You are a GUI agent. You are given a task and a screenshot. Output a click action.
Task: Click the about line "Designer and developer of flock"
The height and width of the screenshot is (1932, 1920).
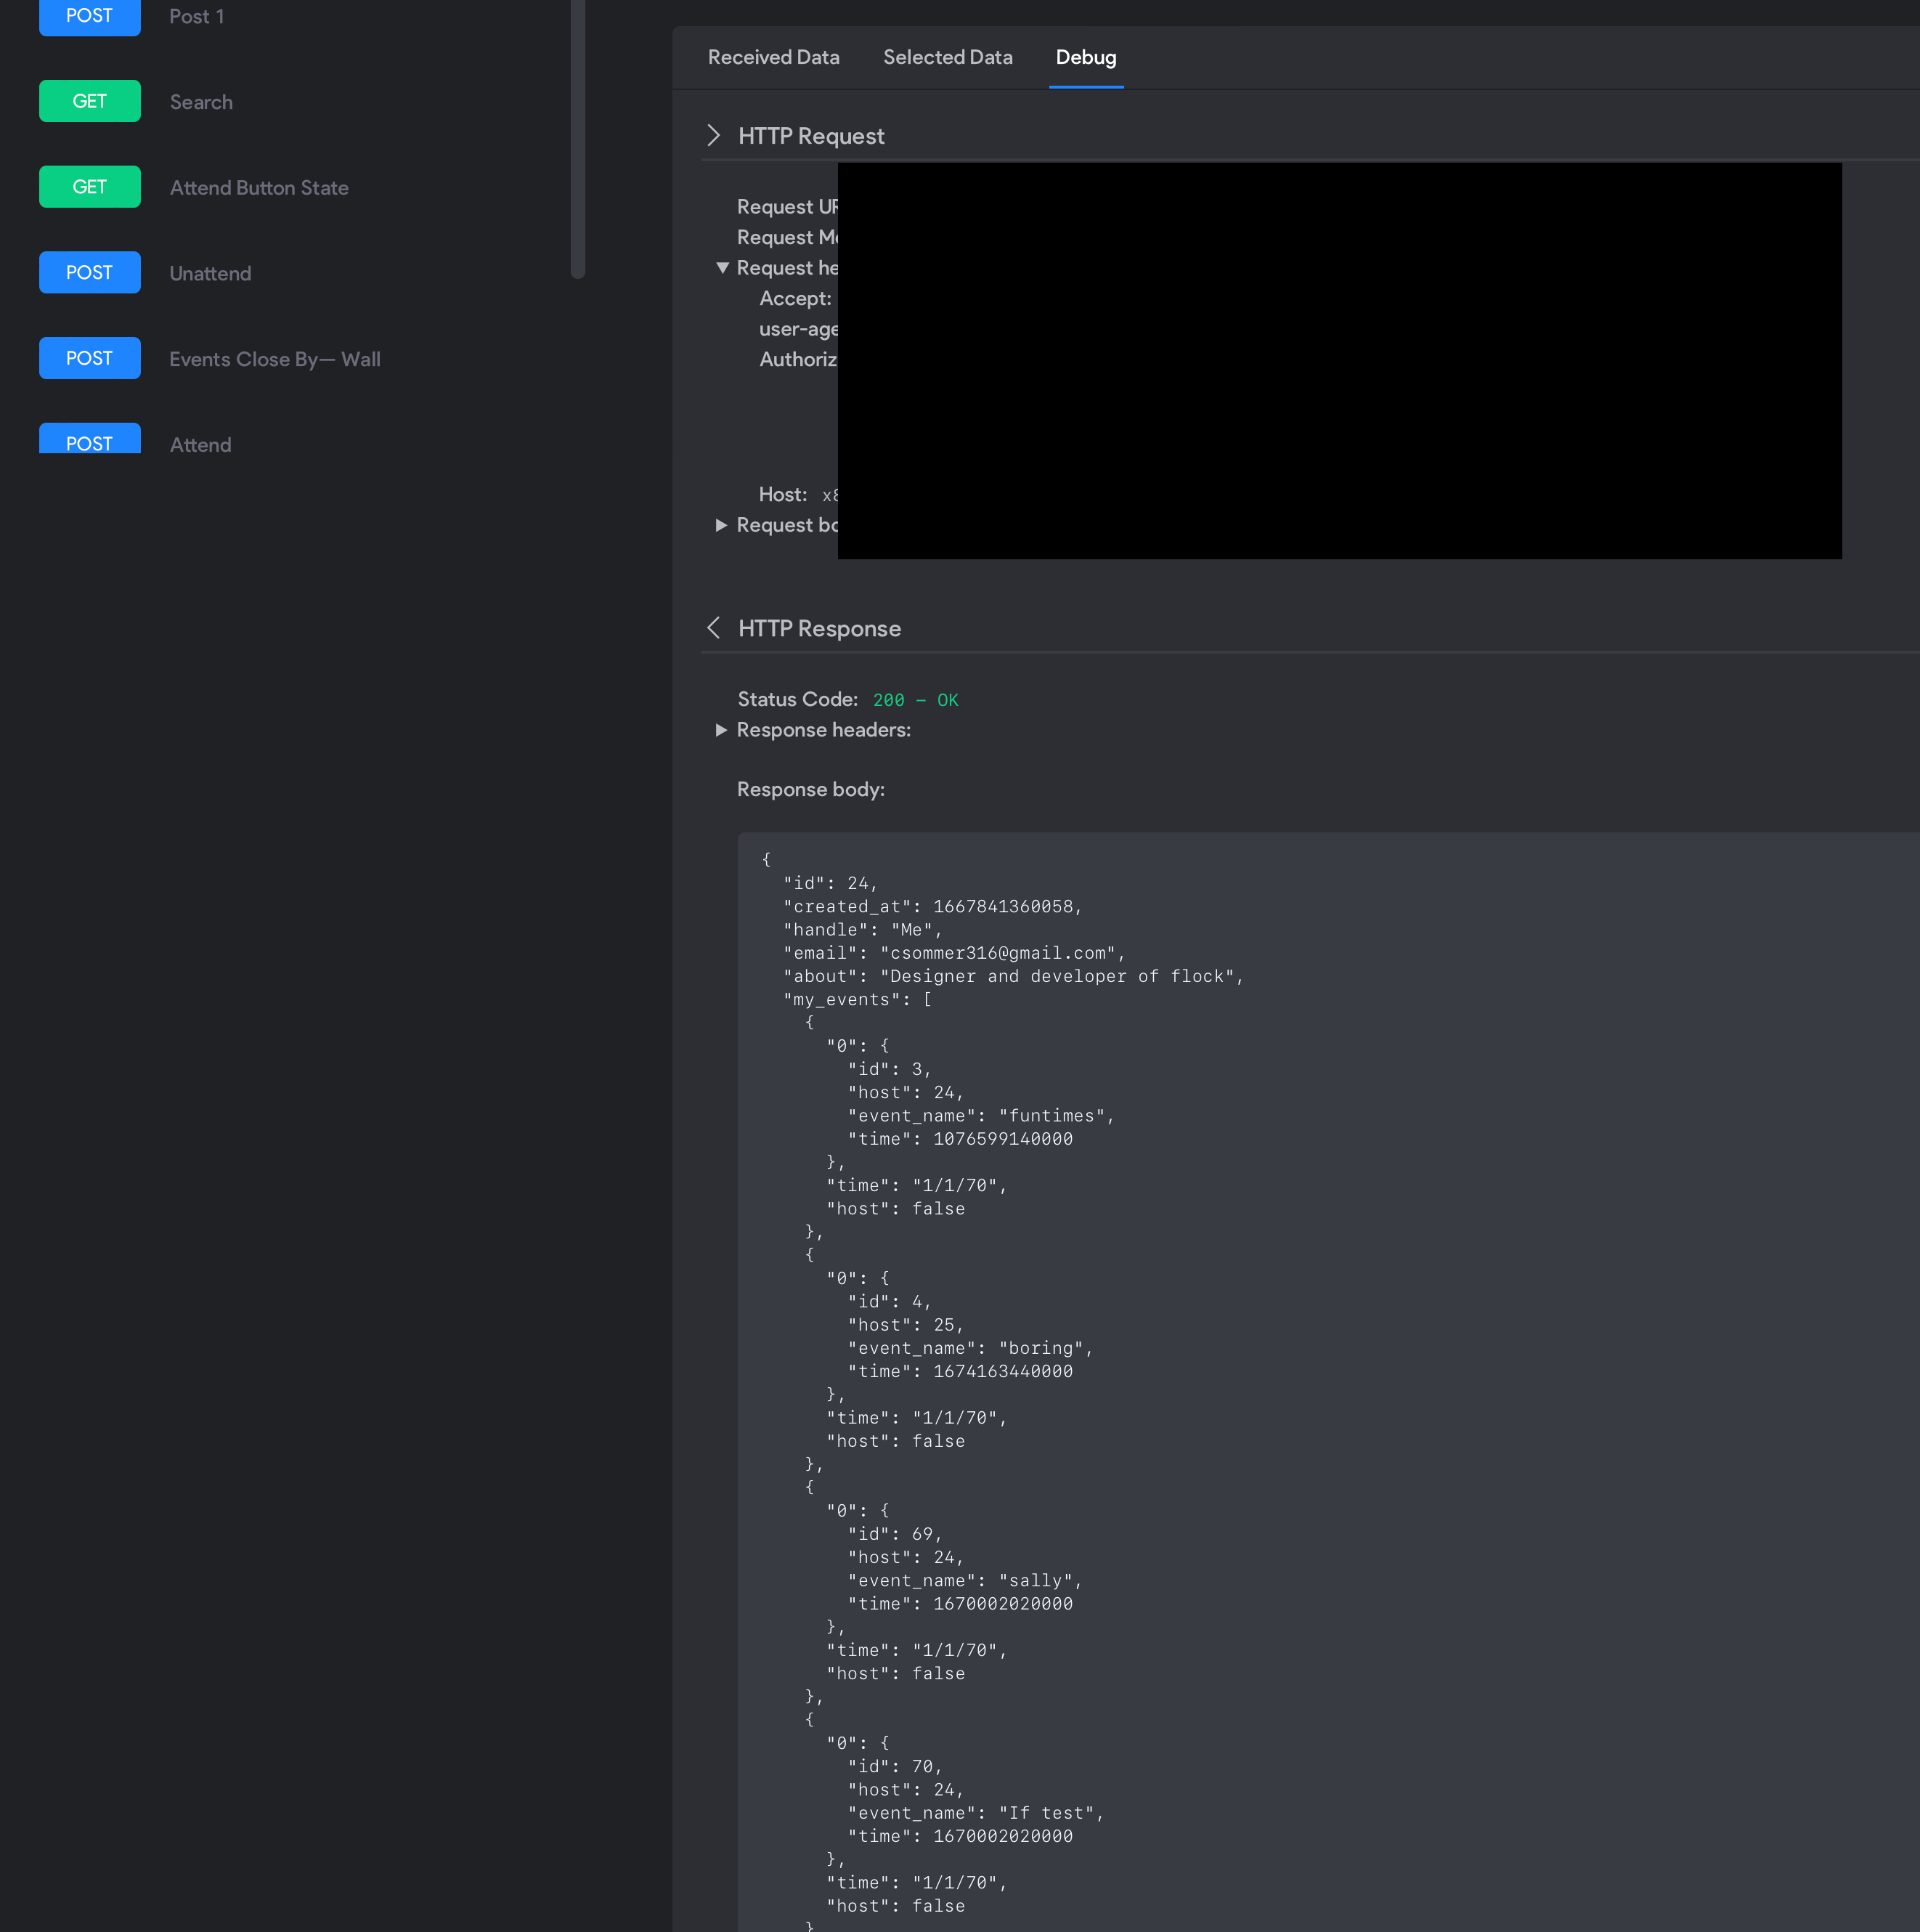1013,976
